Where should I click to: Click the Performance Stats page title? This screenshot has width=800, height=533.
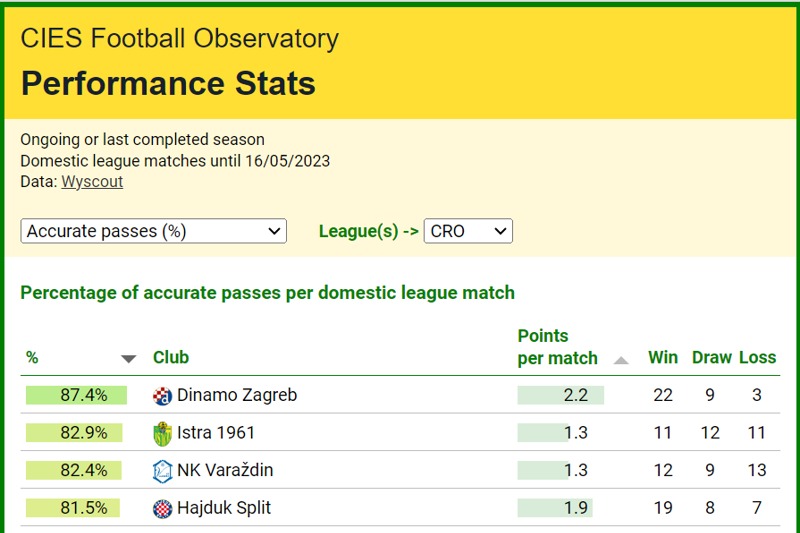pos(168,83)
